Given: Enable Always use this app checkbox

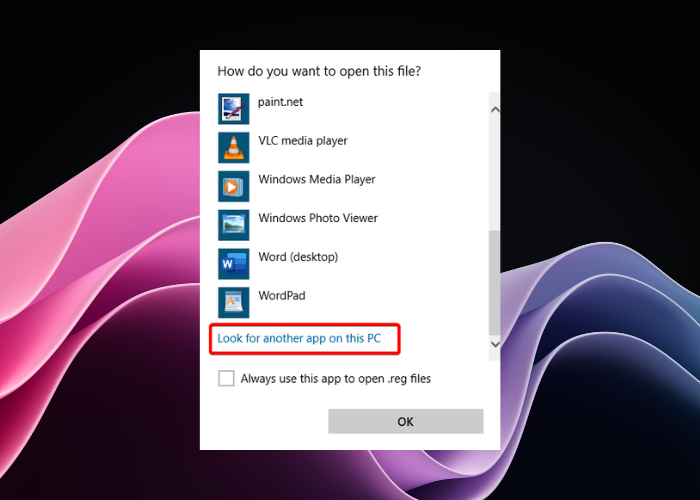Looking at the screenshot, I should click(226, 378).
